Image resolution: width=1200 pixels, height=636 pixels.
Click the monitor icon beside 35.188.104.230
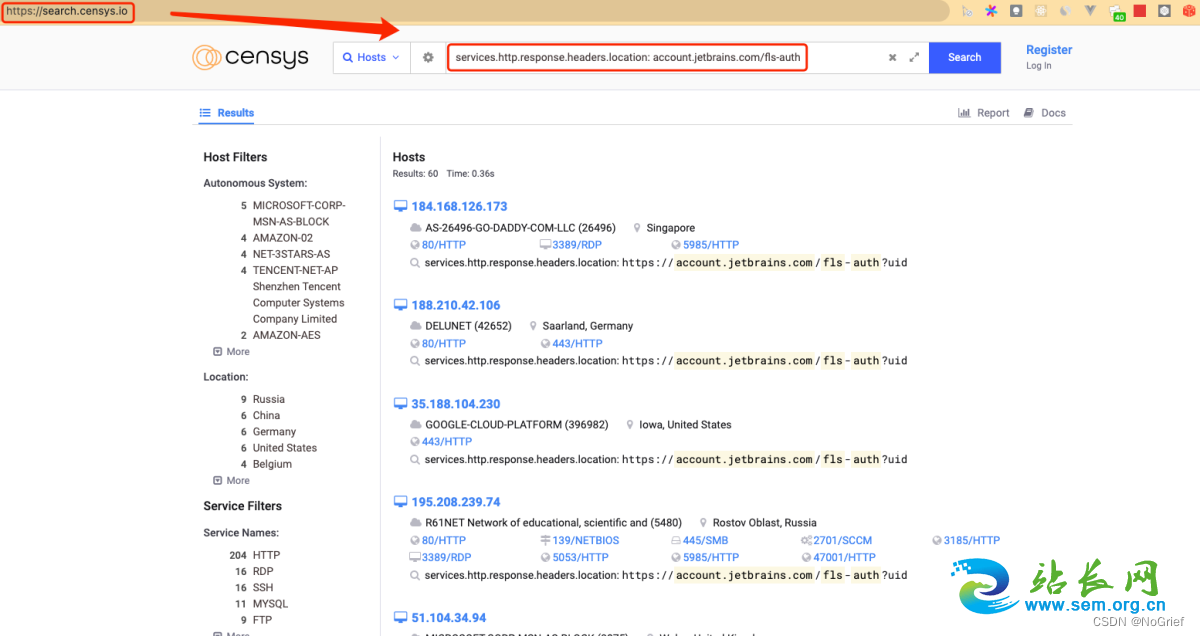[x=401, y=404]
